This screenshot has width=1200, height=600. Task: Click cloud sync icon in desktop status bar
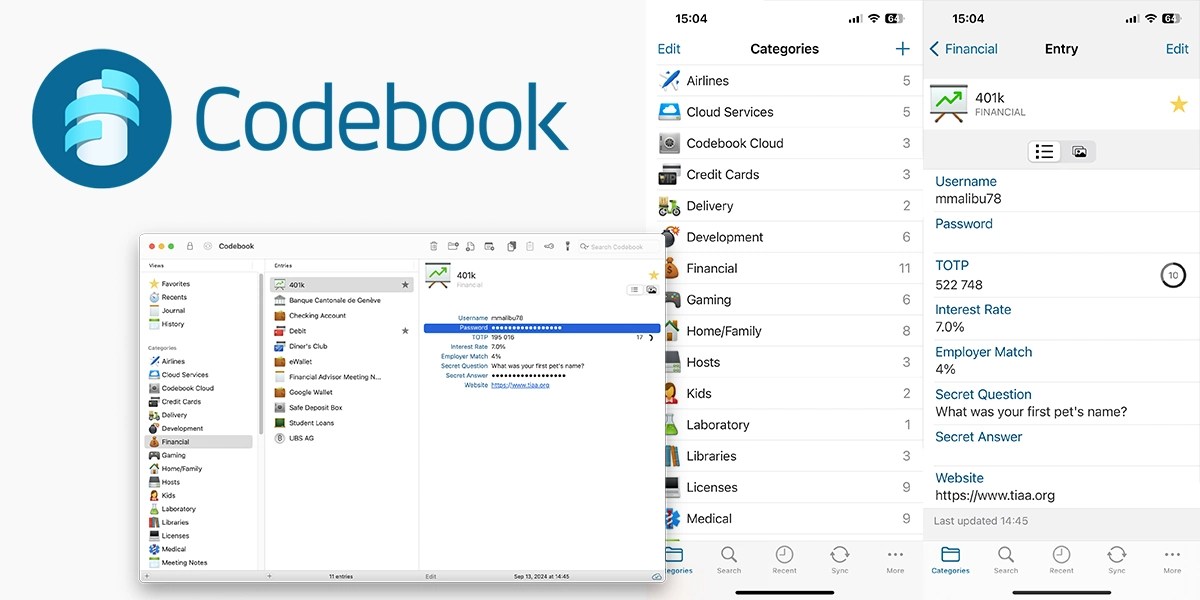(656, 577)
